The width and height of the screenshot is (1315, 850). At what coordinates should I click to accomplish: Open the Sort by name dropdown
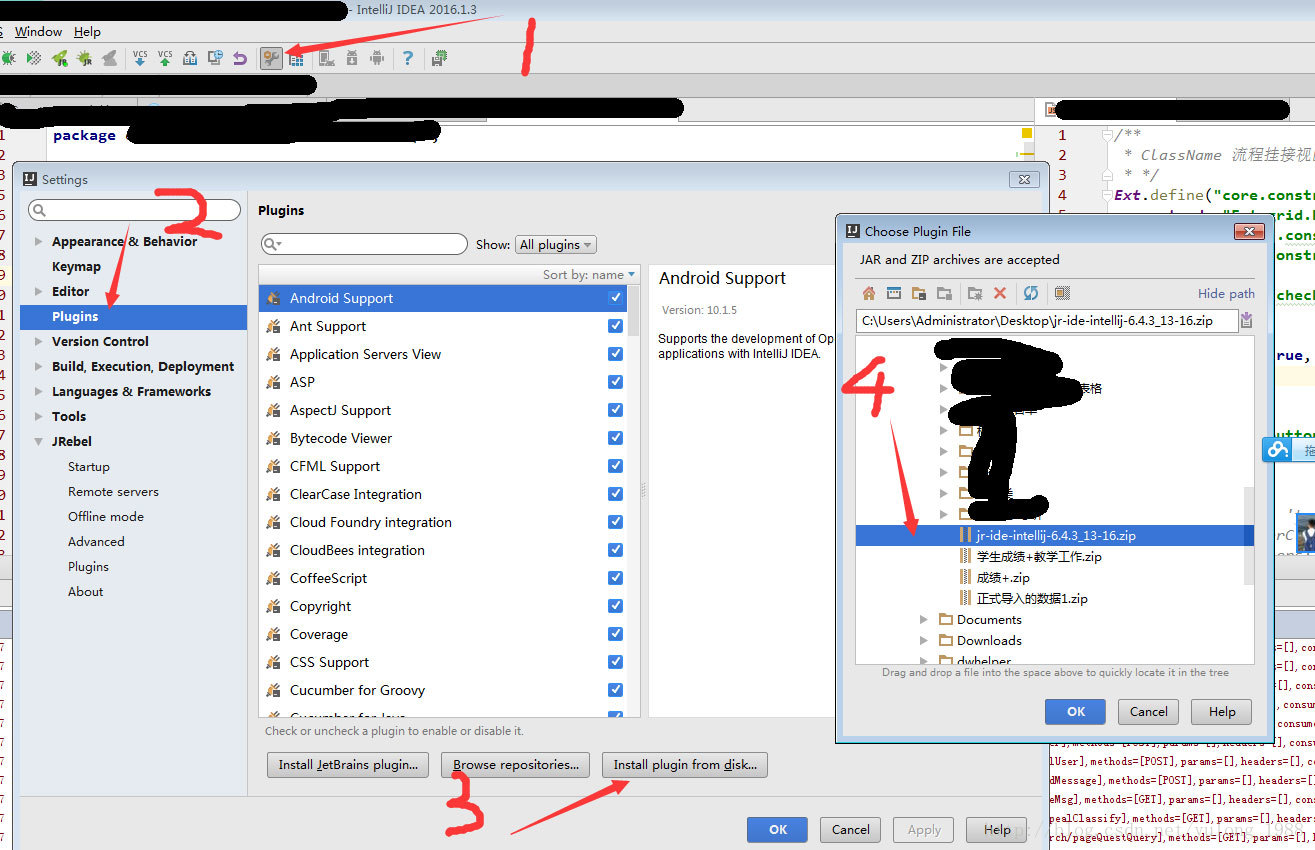589,274
